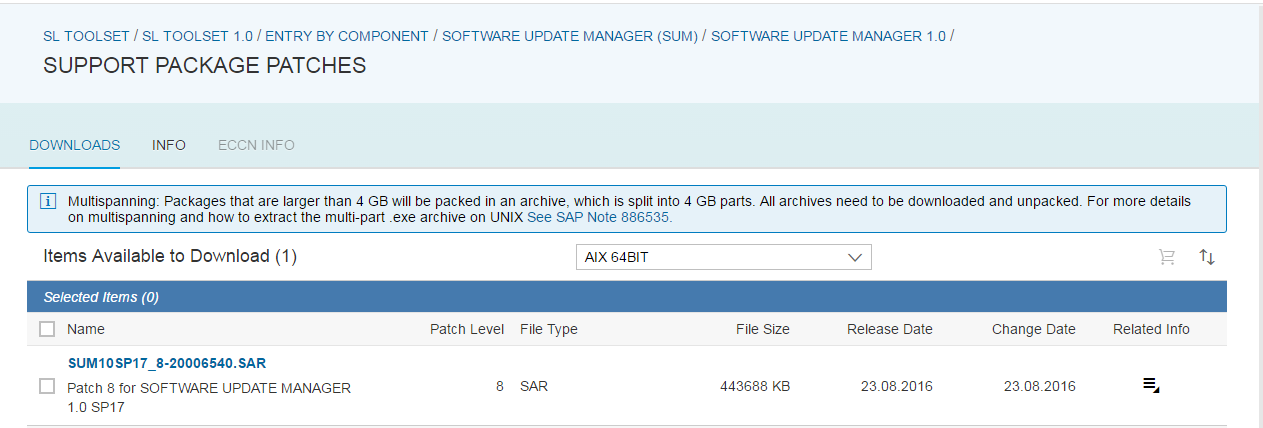Viewport: 1263px width, 428px height.
Task: Click the multispanning info icon
Action: pos(47,201)
